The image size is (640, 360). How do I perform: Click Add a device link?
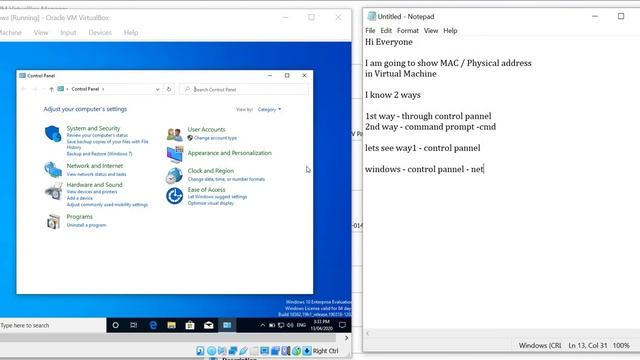[x=80, y=198]
